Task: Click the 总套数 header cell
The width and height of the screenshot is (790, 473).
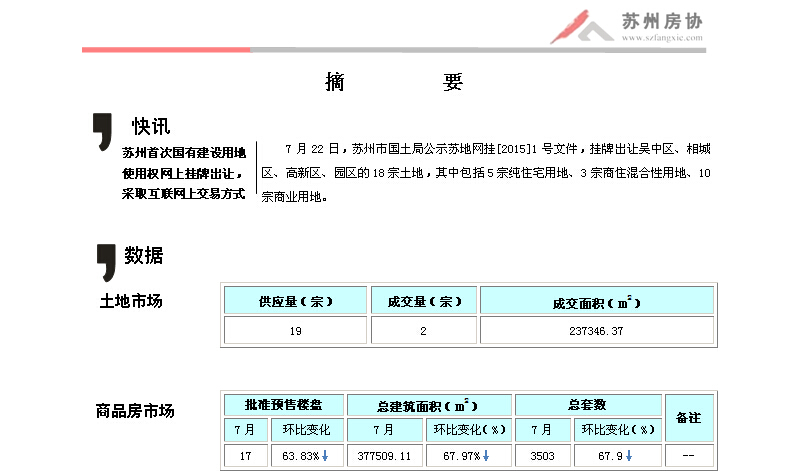Action: [x=588, y=405]
